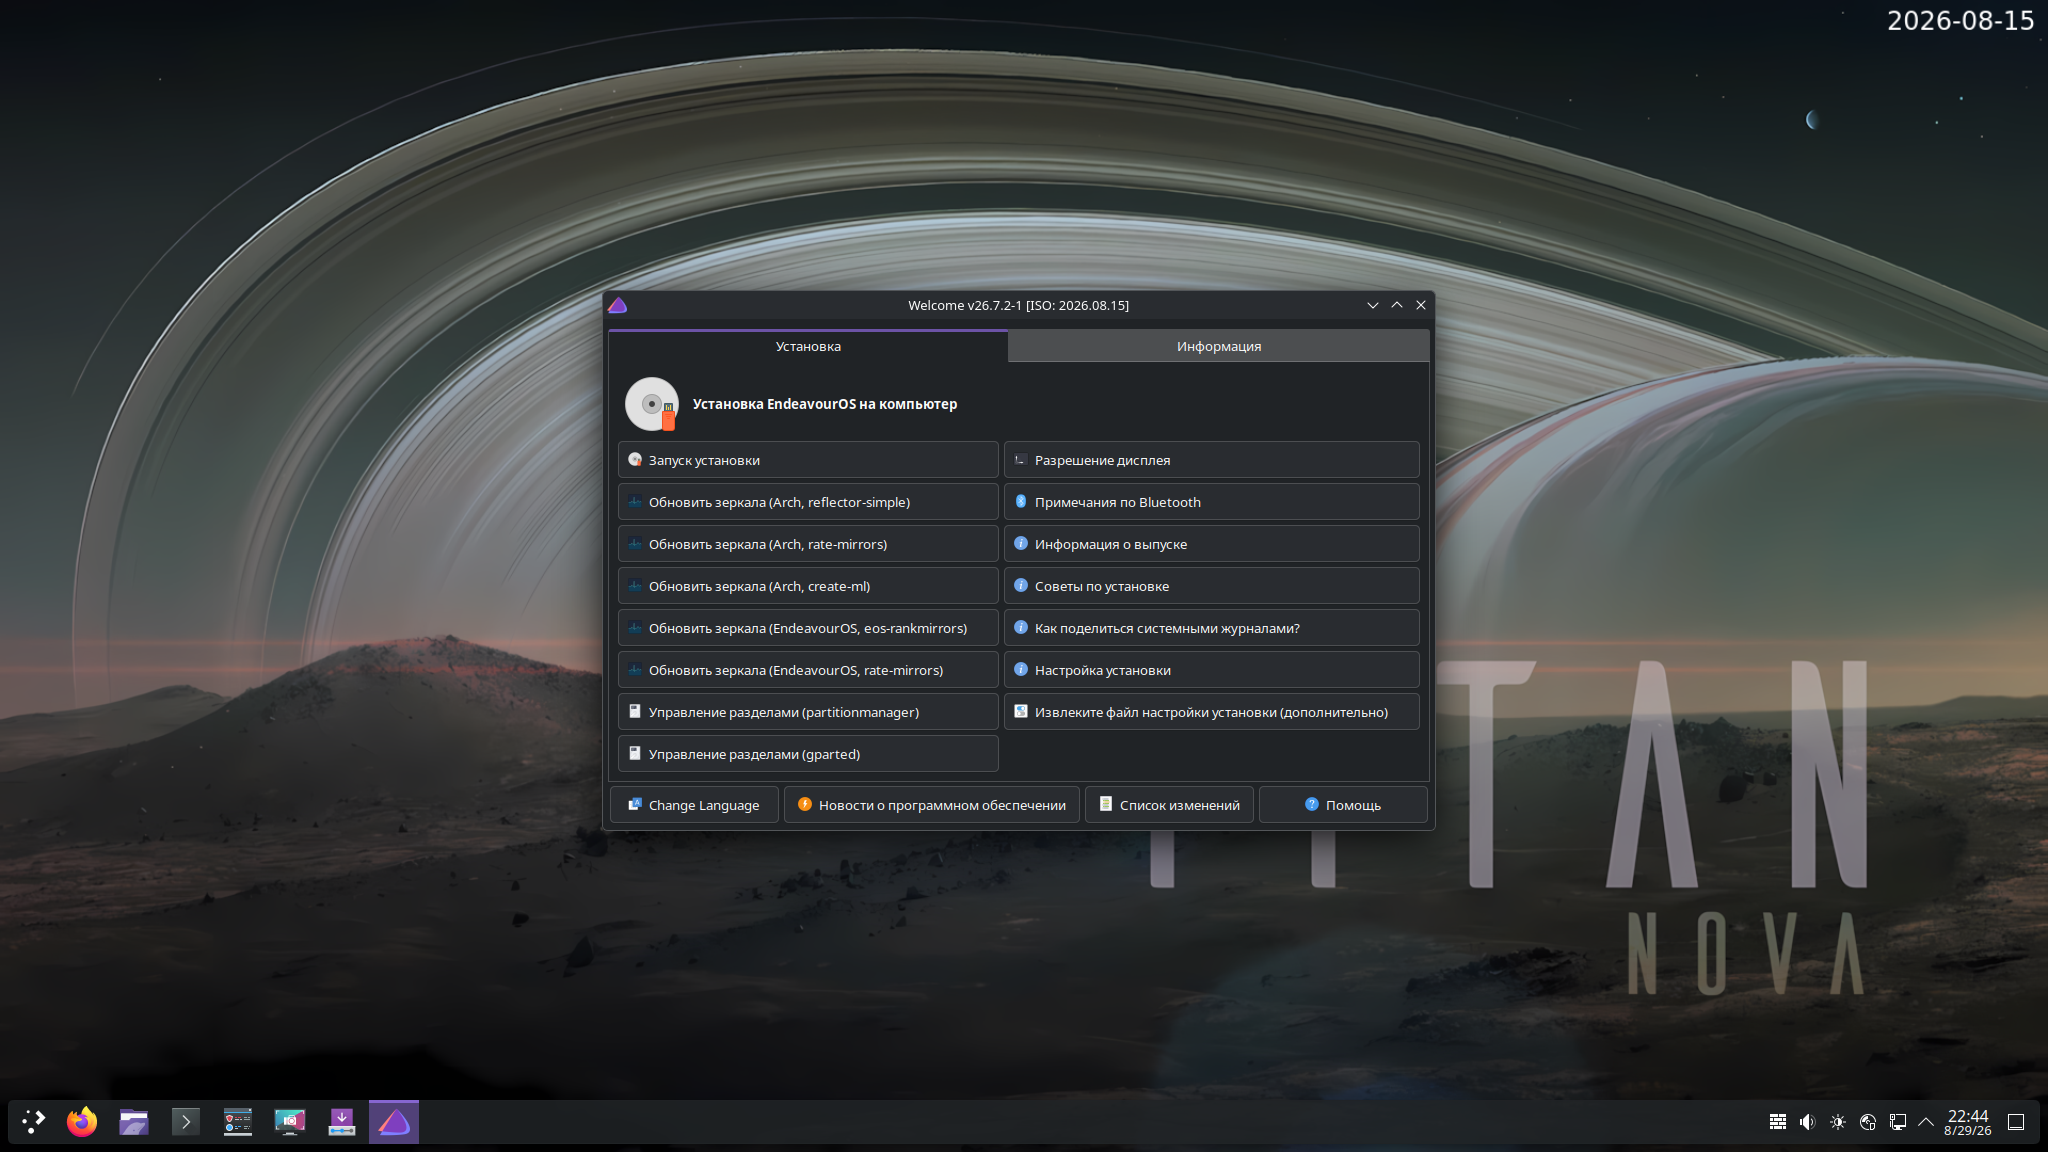Open Информация о выпуске release info
This screenshot has width=2048, height=1152.
pos(1212,544)
